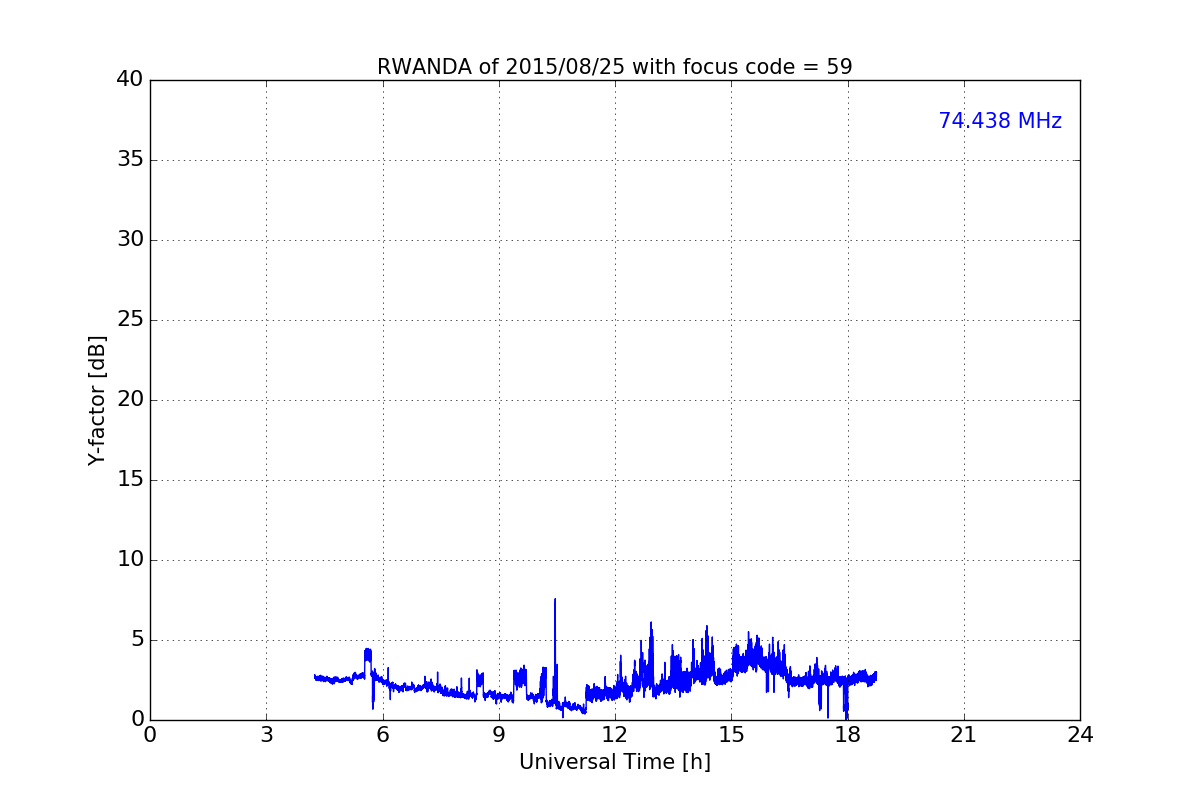Click y-axis tick value 5
This screenshot has height=800, width=1200.
tap(137, 640)
